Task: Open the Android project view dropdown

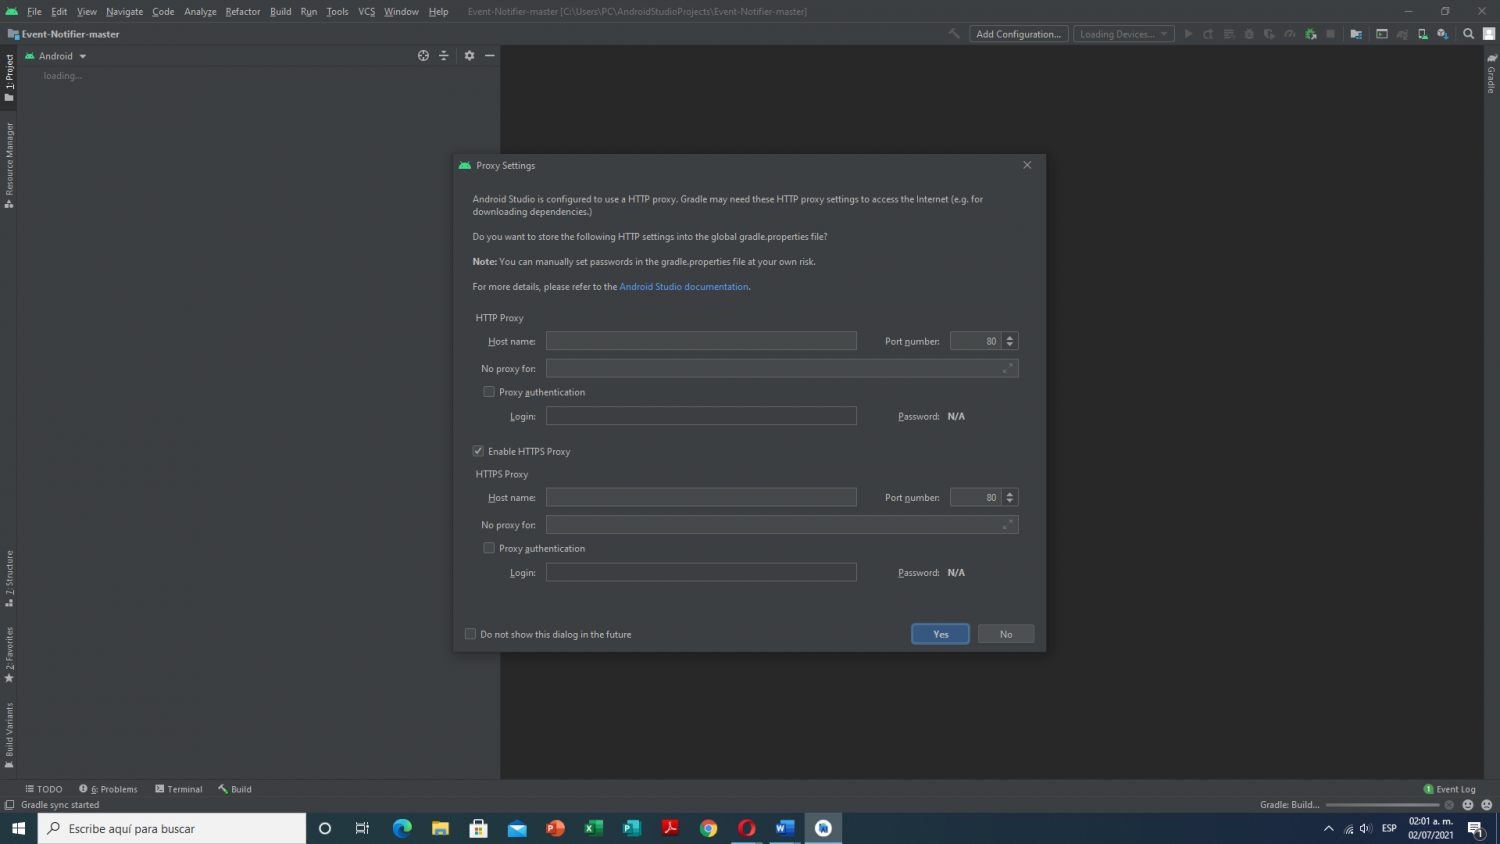Action: tap(56, 56)
